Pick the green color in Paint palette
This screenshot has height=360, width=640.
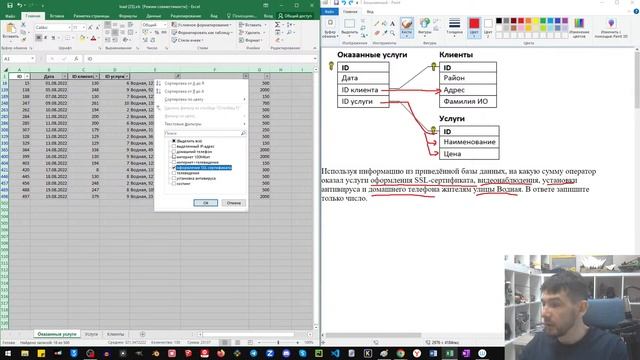543,20
